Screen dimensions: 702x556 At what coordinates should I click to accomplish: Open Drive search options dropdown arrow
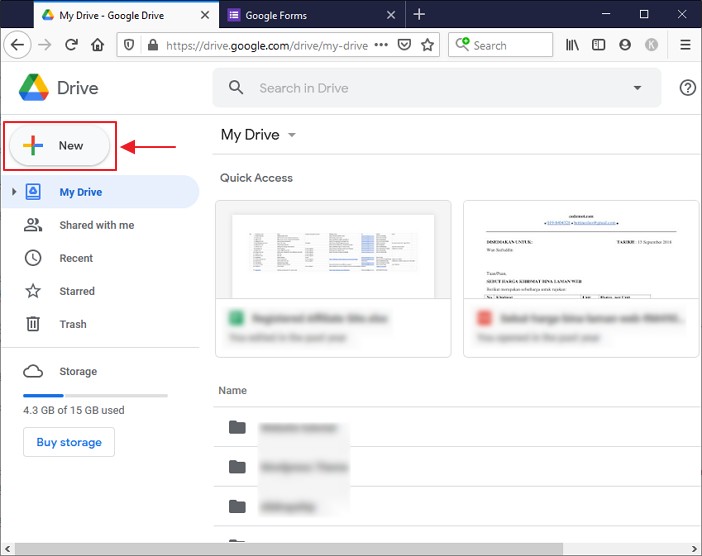pyautogui.click(x=637, y=88)
